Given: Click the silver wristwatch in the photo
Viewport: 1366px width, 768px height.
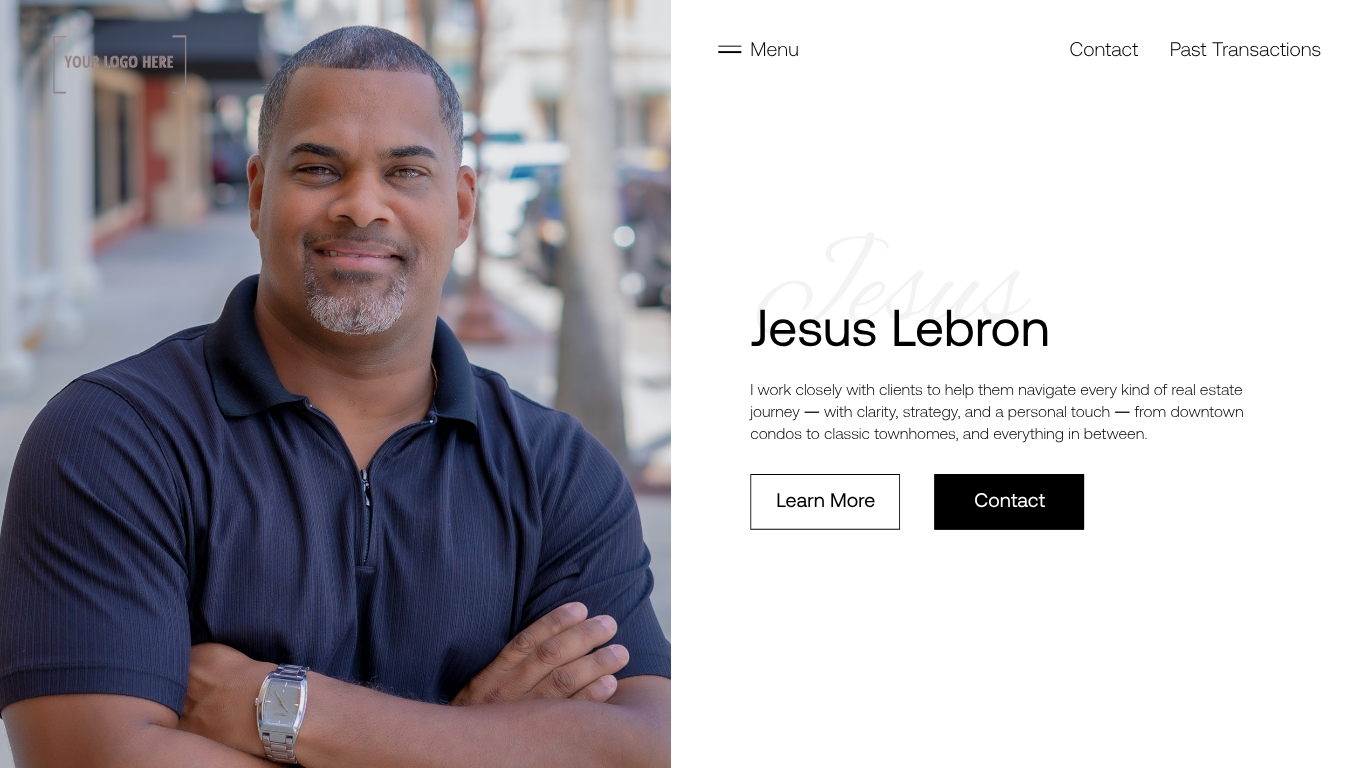Looking at the screenshot, I should click(x=281, y=710).
